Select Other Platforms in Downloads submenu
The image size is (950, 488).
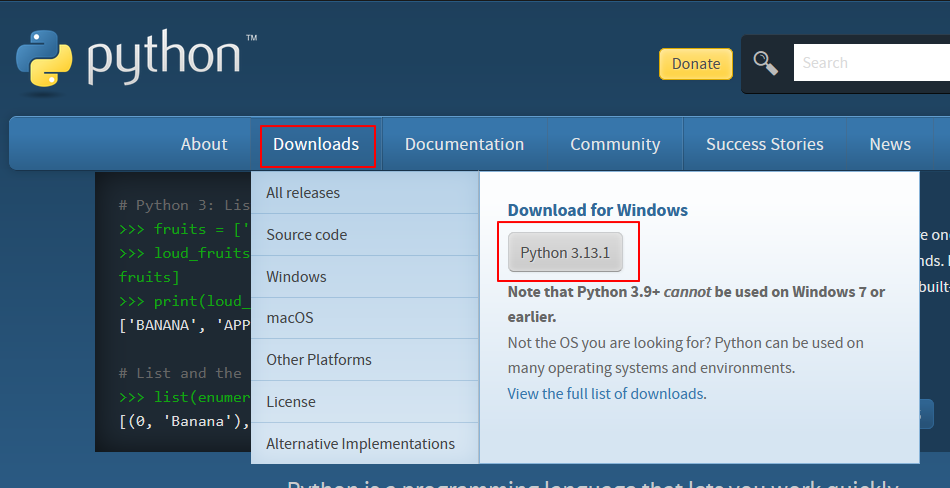click(365, 359)
